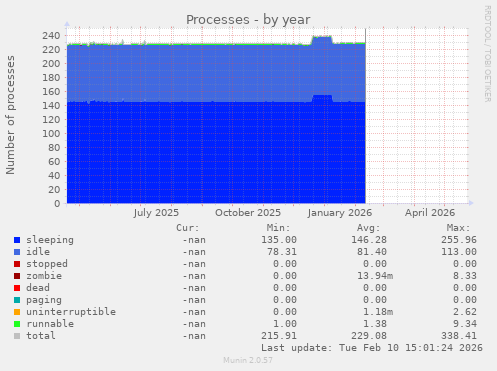
Task: Click the zombie legend color swatch
Action: click(17, 276)
